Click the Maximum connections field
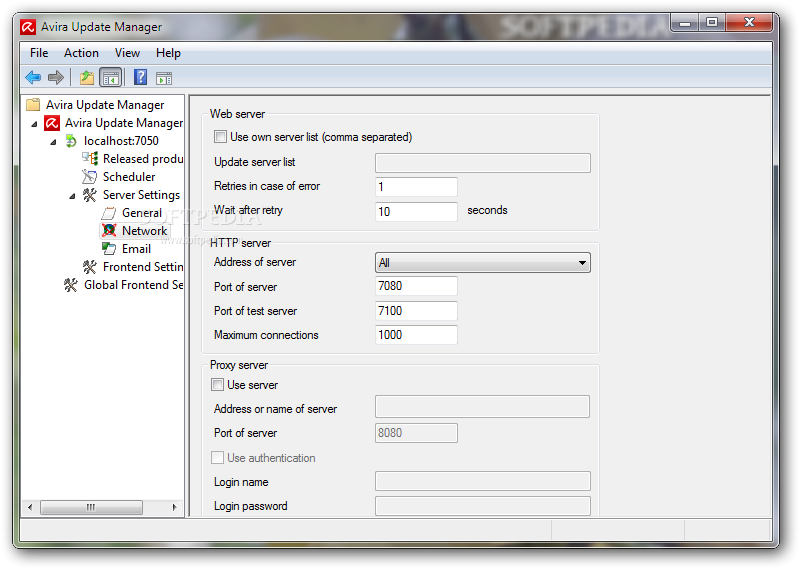The image size is (800, 569). coord(416,335)
